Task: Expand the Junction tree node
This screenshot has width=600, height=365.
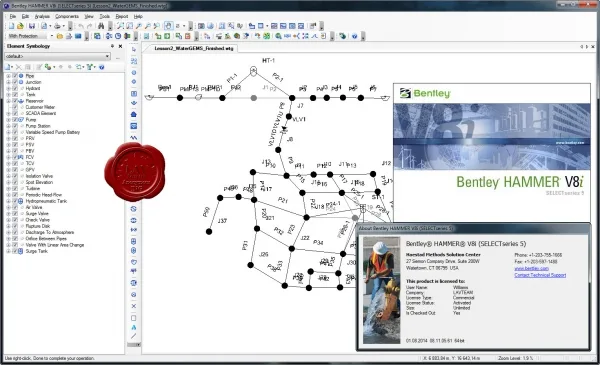Action: pos(8,82)
